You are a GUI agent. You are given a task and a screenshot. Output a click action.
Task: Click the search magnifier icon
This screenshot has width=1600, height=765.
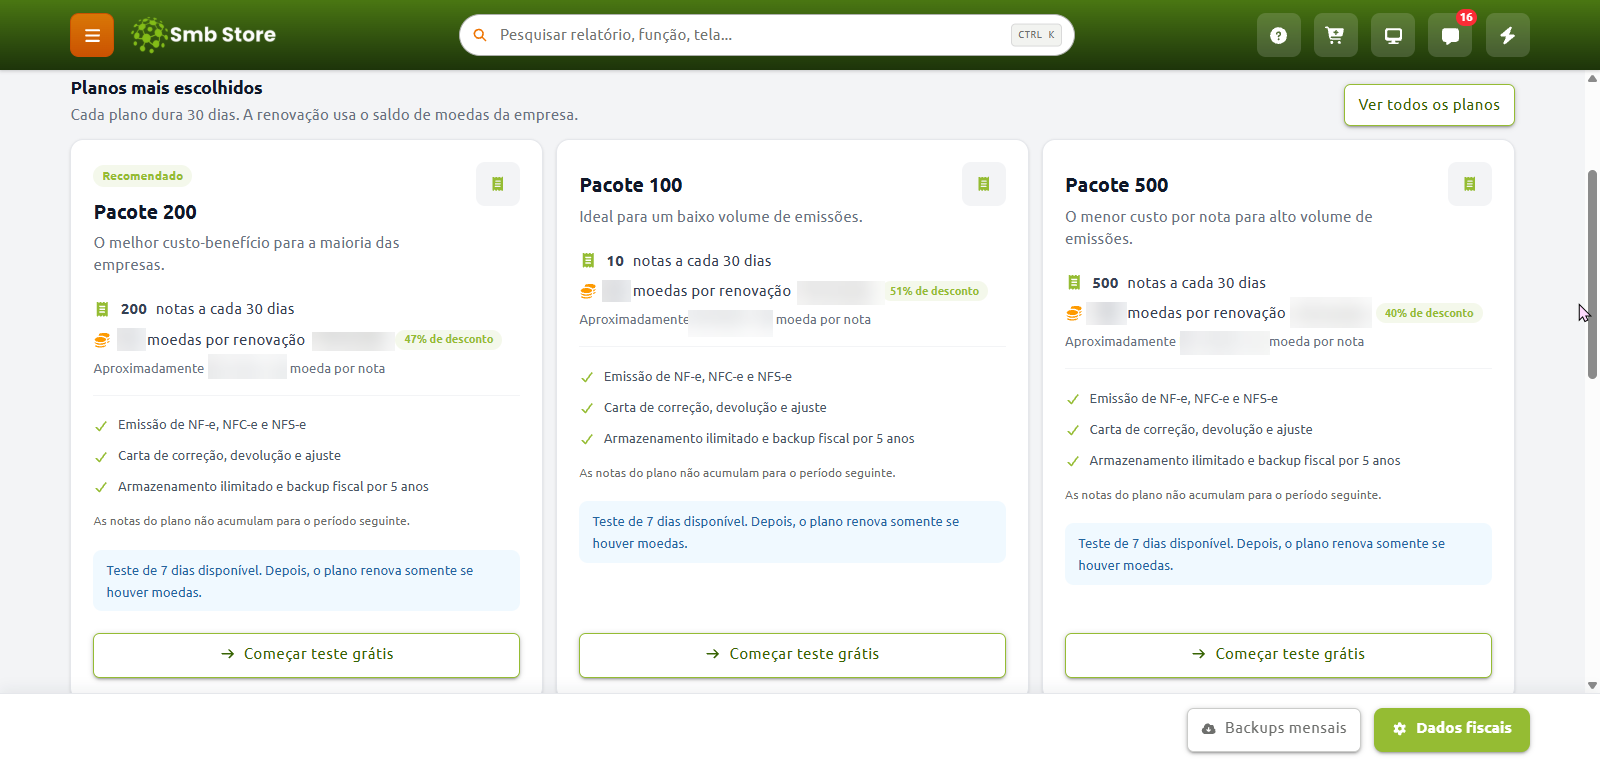[x=480, y=35]
